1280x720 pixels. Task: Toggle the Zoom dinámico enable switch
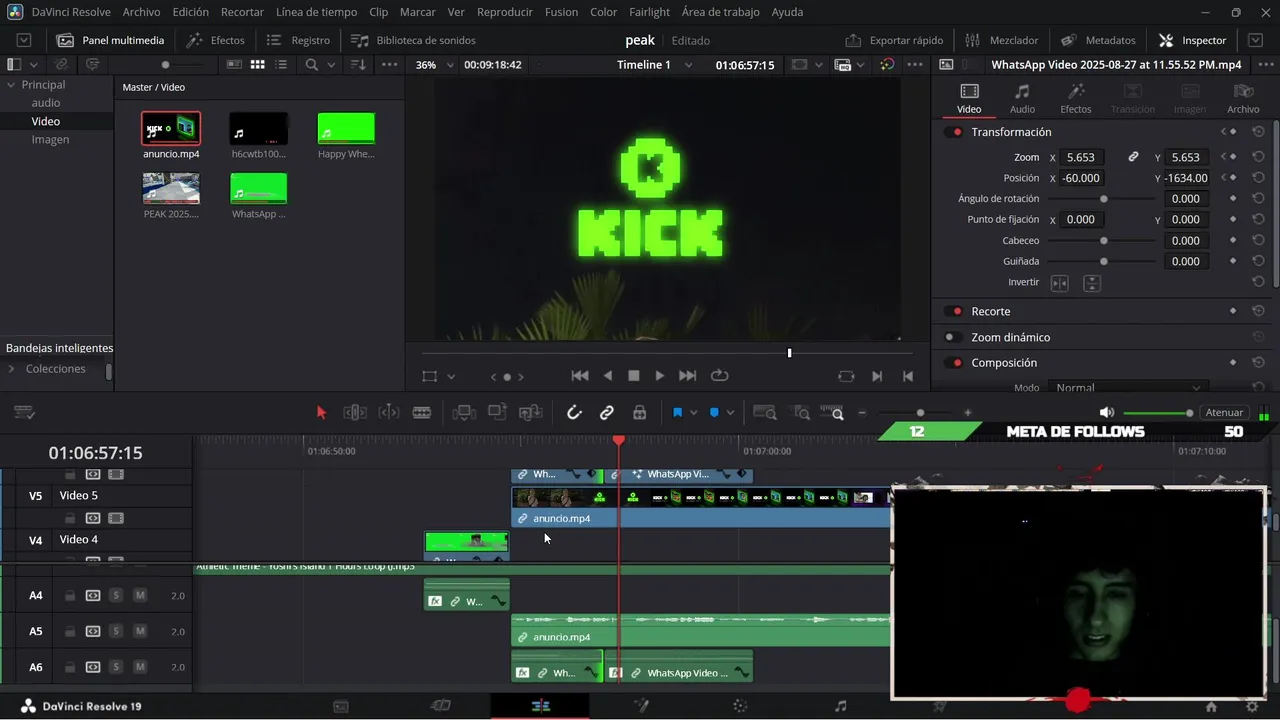pos(955,337)
